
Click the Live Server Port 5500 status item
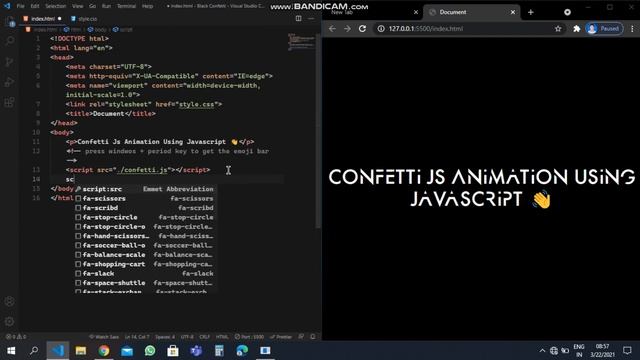(249, 337)
